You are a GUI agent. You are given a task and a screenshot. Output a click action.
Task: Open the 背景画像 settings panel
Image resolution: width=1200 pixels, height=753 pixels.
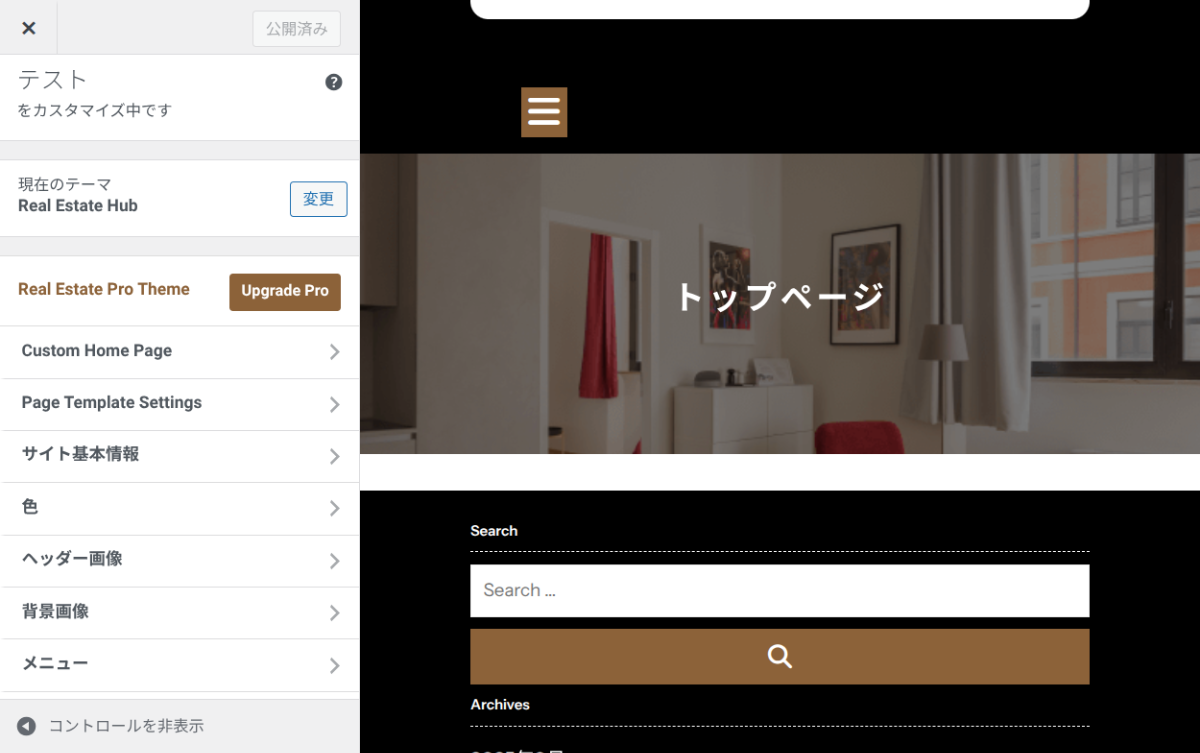[180, 612]
